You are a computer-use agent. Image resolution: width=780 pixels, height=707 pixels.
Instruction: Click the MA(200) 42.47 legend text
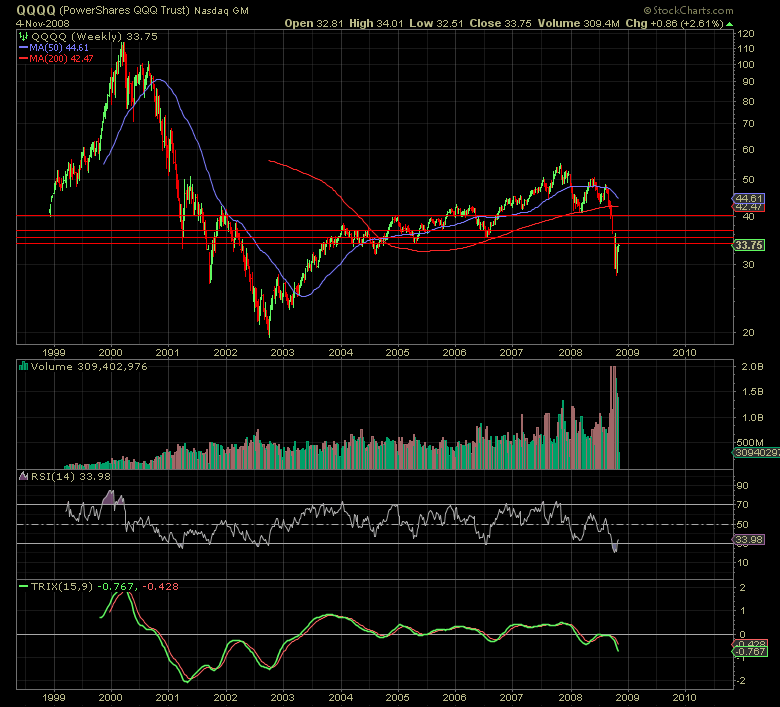(x=61, y=59)
